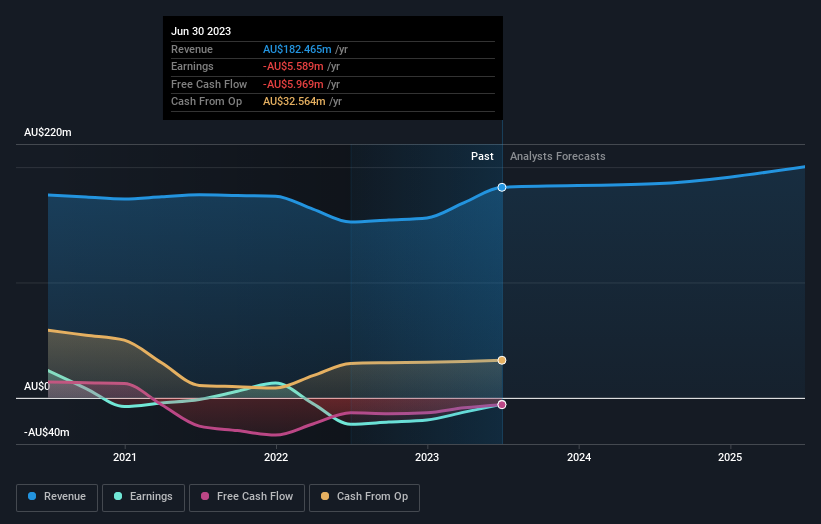Click the Earnings row label in tooltip

click(192, 66)
